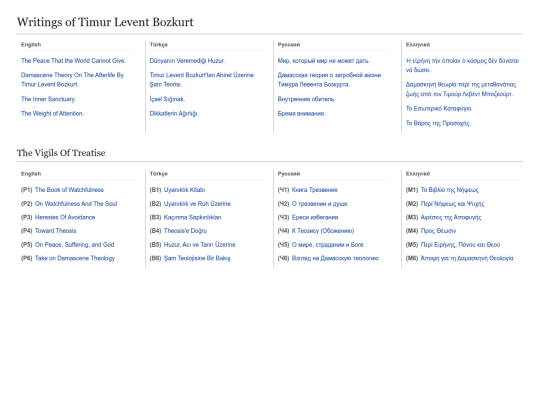Open Ч1 'Книга Трезвения'
540x405 pixels.
pyautogui.click(x=314, y=190)
